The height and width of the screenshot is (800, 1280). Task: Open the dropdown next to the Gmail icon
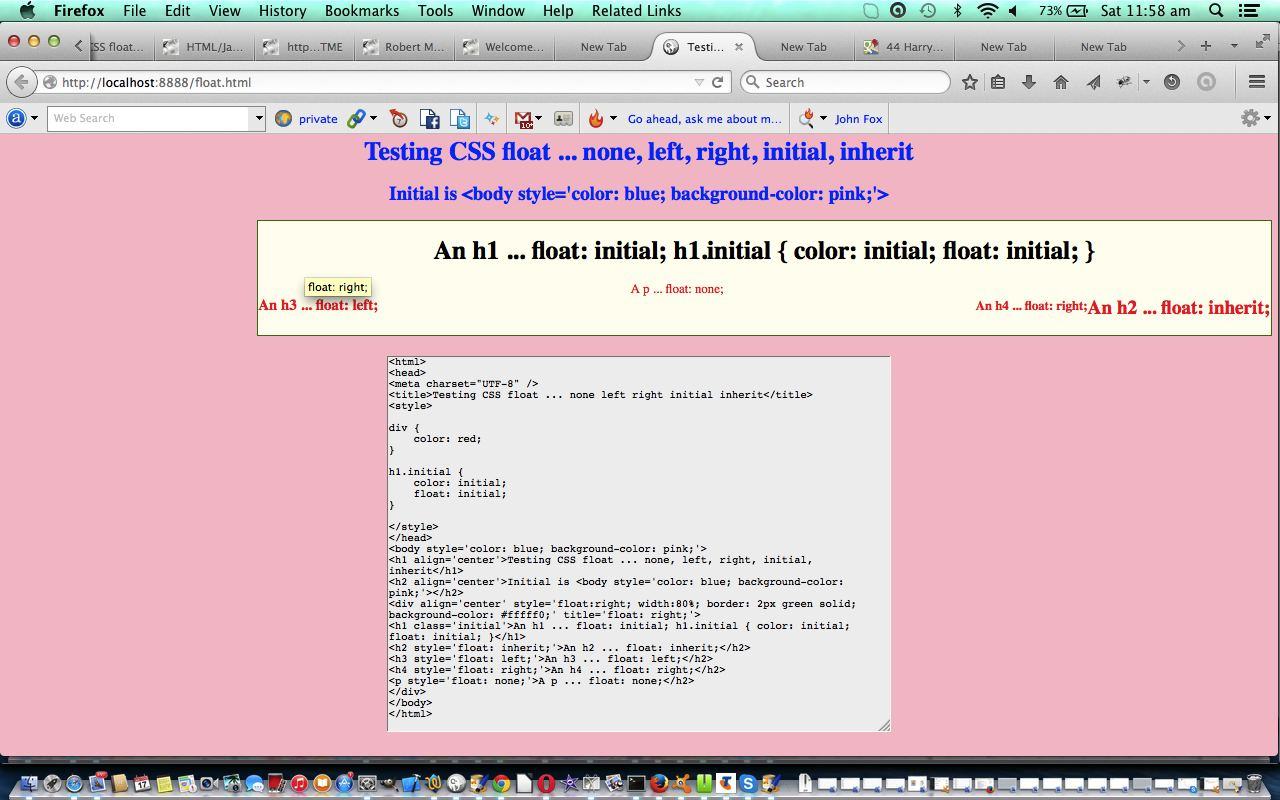click(x=537, y=118)
